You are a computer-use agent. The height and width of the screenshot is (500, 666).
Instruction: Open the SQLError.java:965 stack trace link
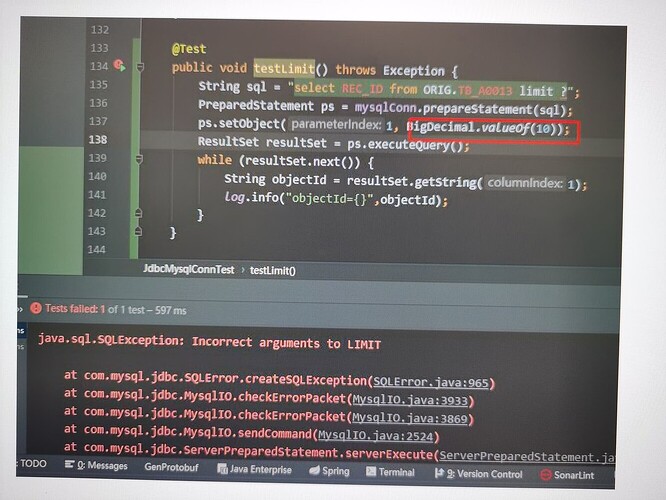(x=431, y=382)
